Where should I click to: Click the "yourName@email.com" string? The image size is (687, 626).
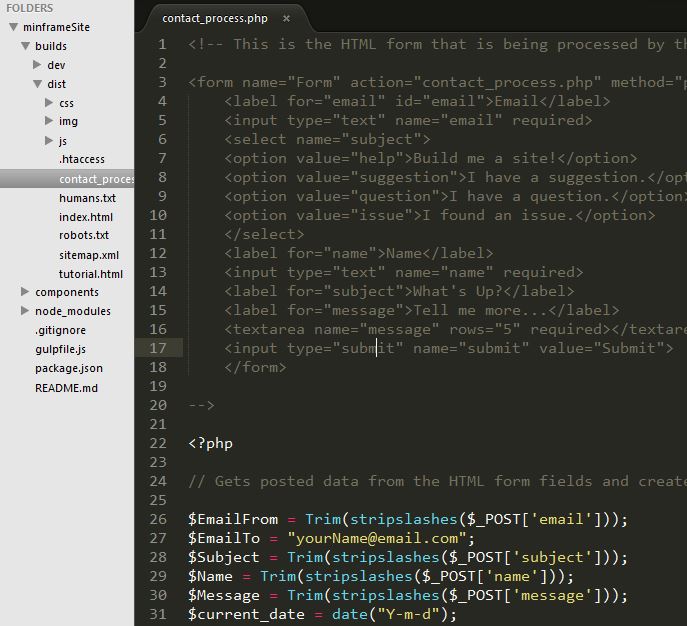[x=377, y=538]
